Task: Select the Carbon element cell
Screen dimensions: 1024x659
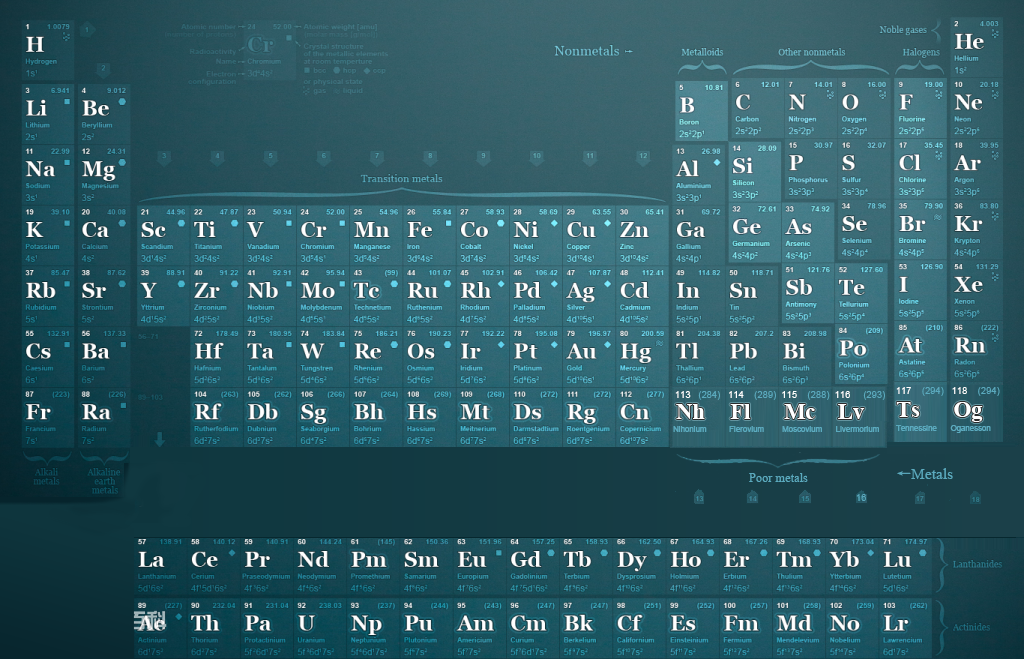Action: pos(756,110)
